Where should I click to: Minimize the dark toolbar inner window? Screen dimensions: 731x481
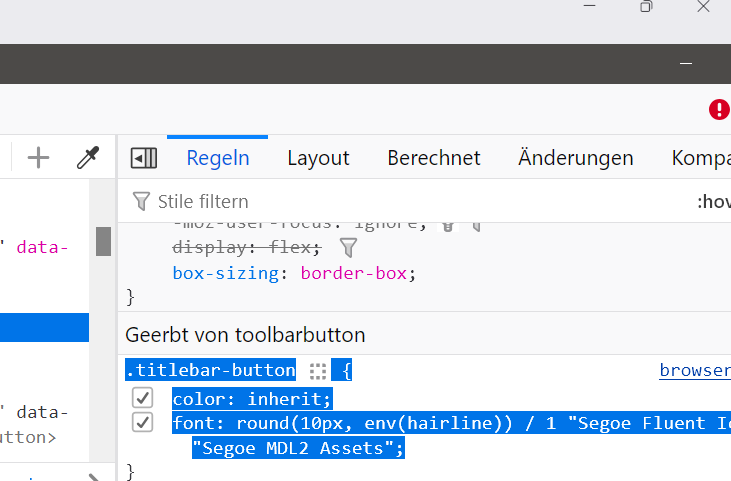[x=686, y=63]
